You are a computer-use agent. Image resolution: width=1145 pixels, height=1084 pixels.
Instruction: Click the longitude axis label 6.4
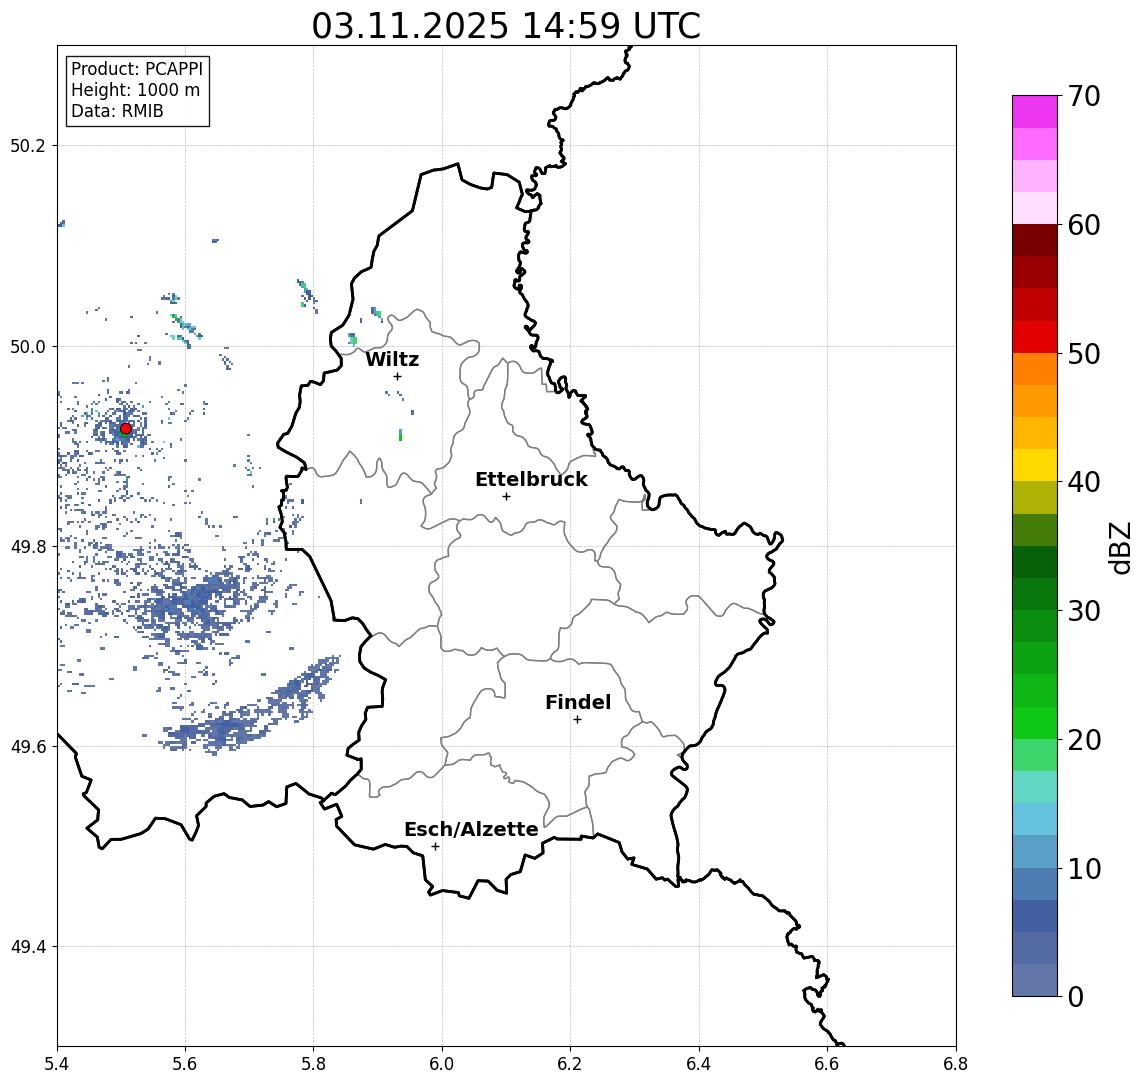(x=700, y=1064)
